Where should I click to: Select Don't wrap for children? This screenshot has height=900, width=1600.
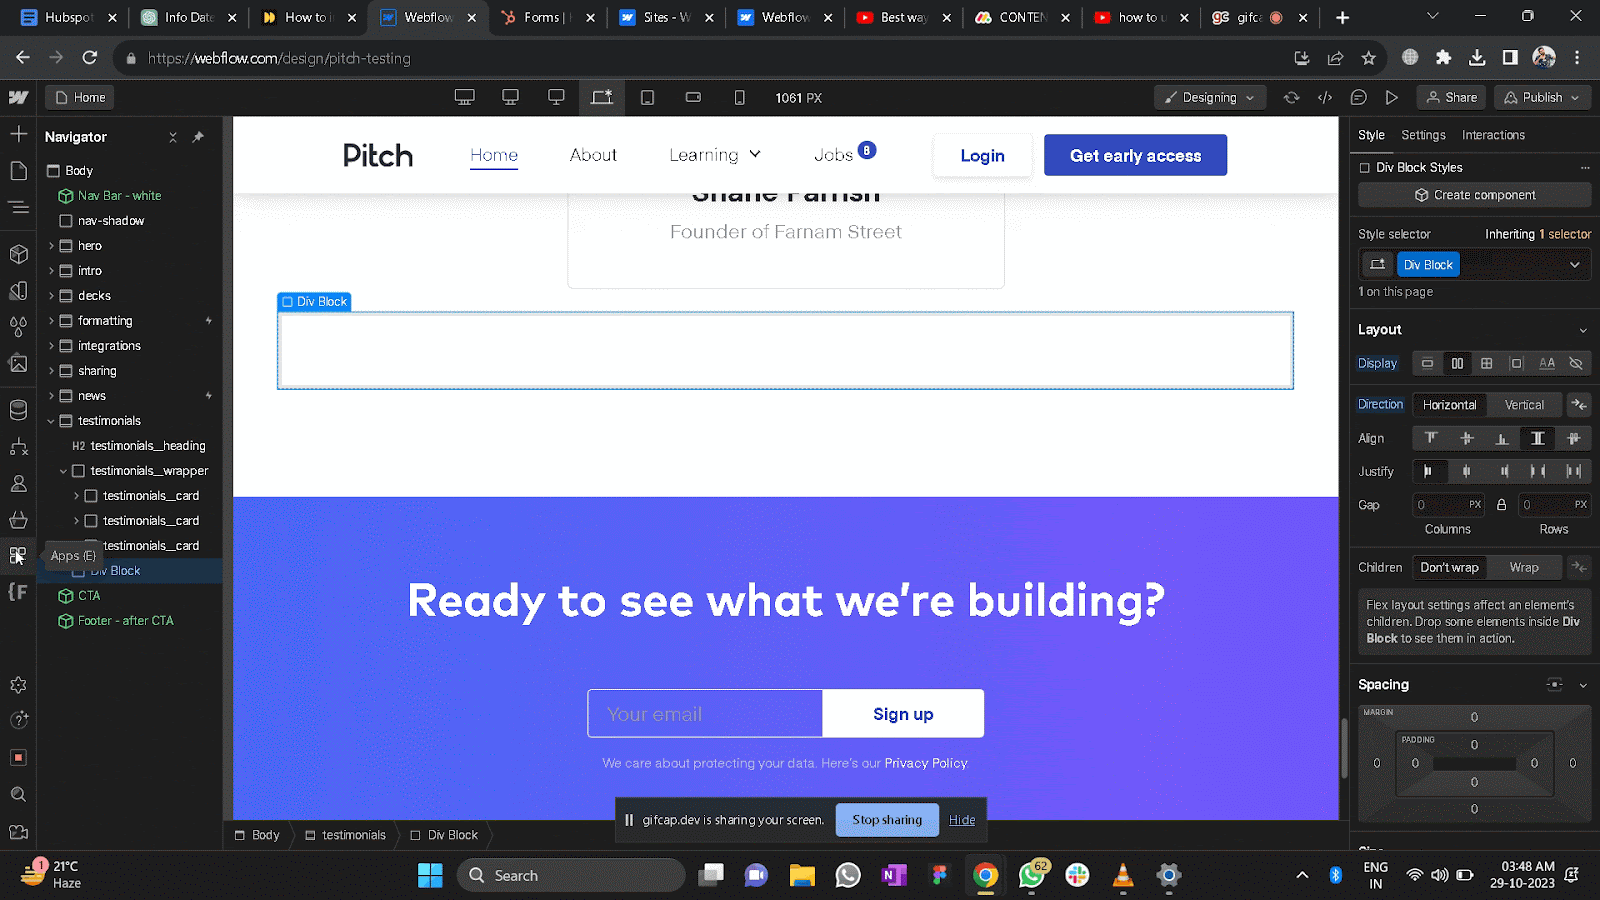1449,567
